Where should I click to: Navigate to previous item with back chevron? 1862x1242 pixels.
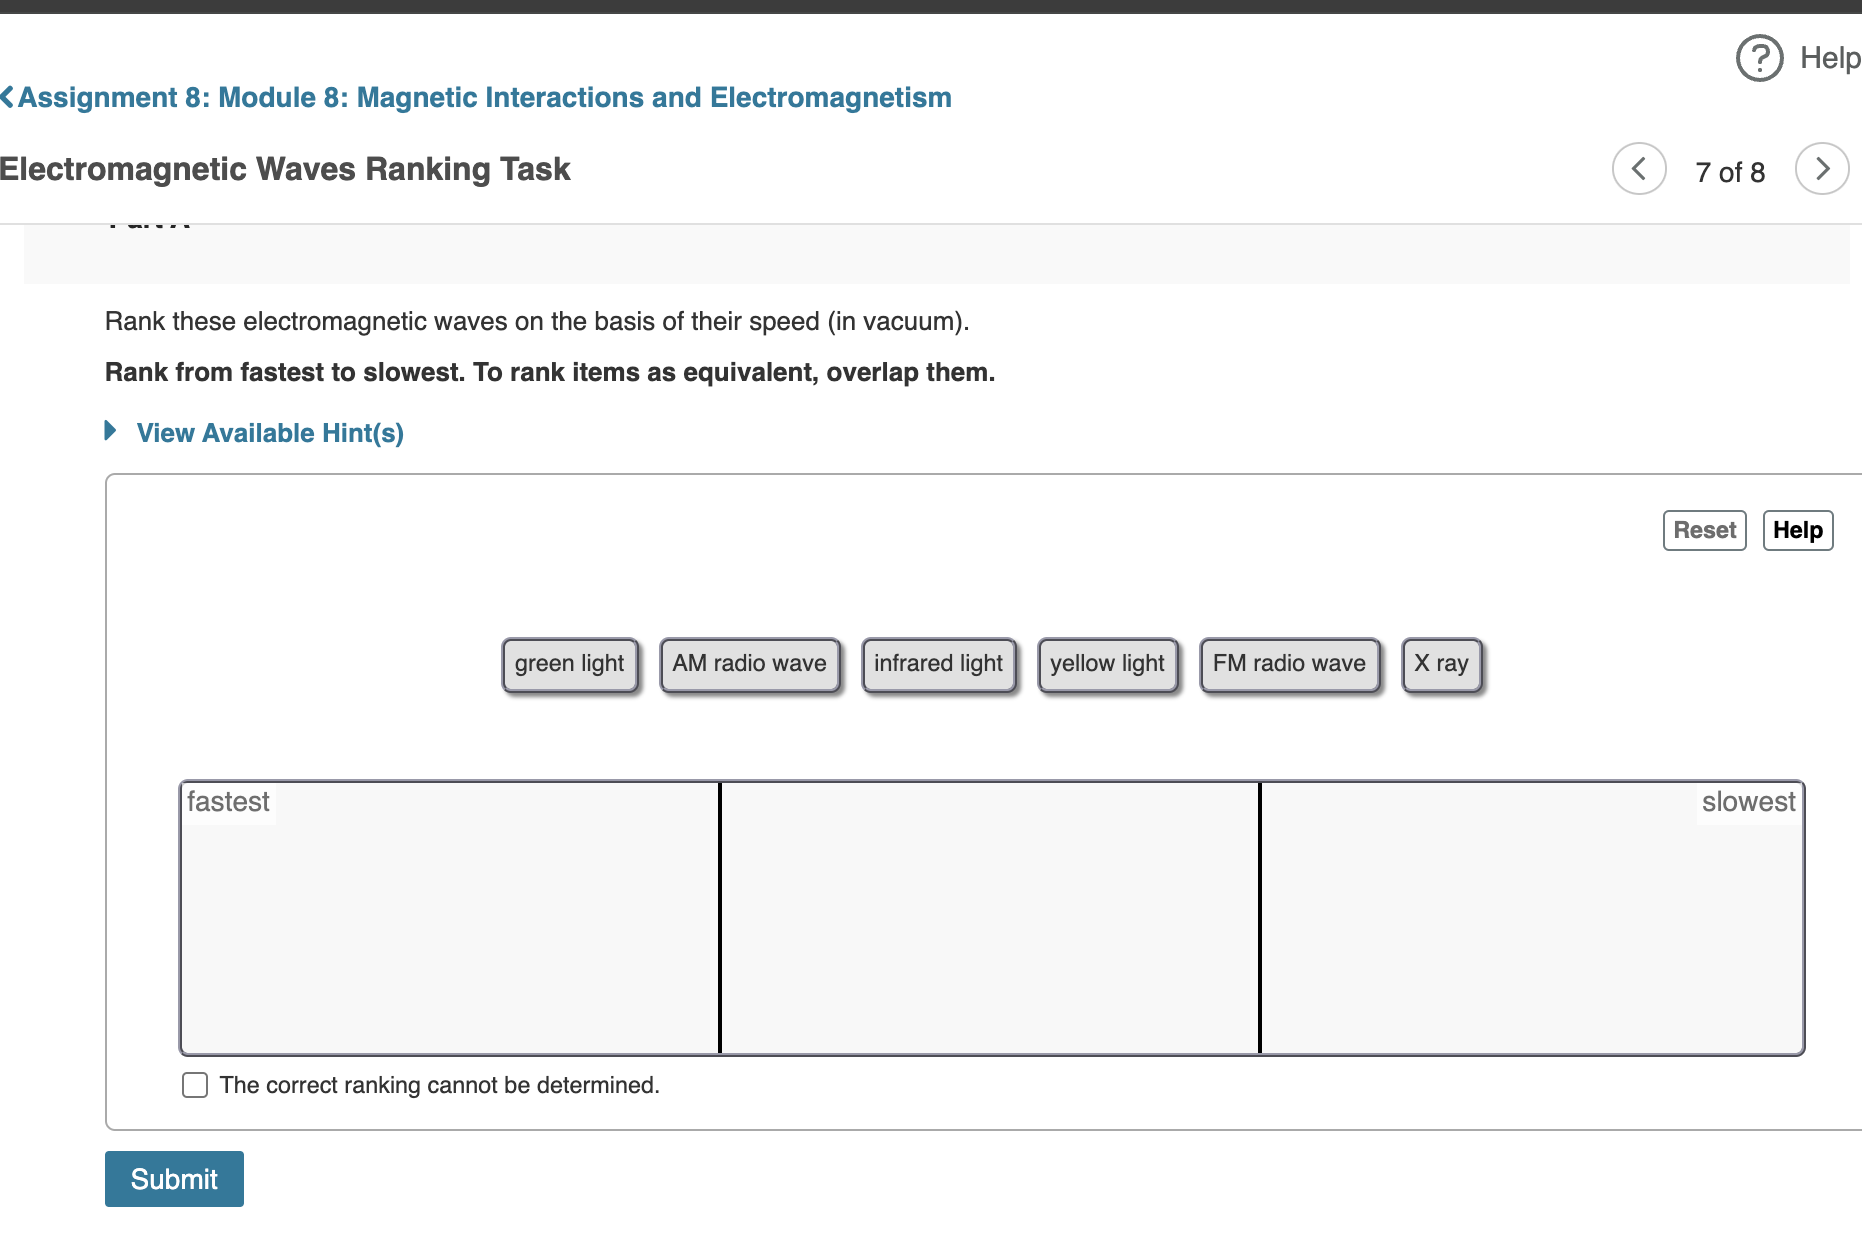[1638, 169]
